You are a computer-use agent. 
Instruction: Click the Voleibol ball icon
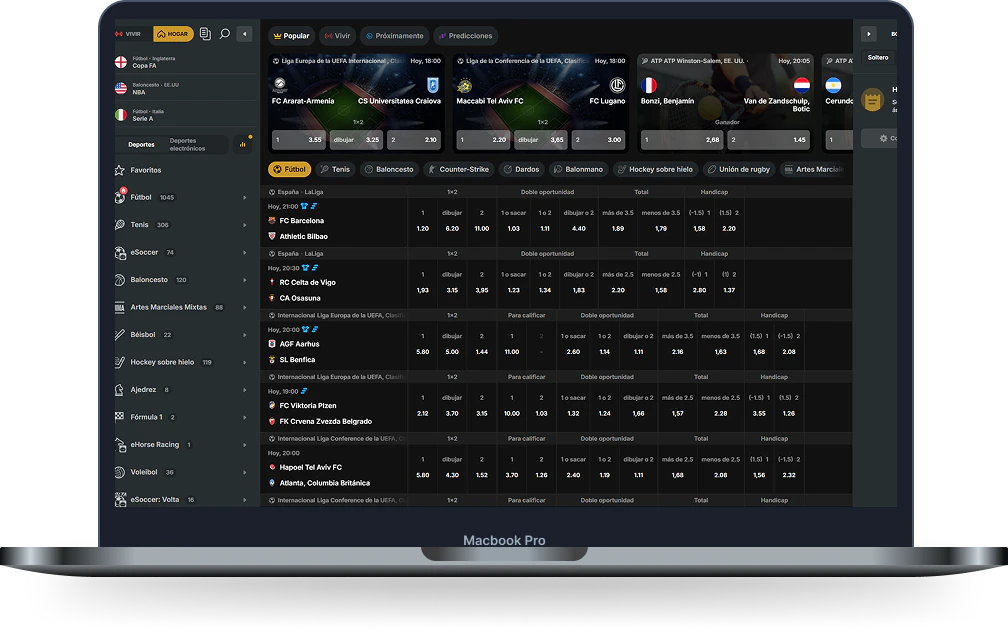click(x=120, y=472)
